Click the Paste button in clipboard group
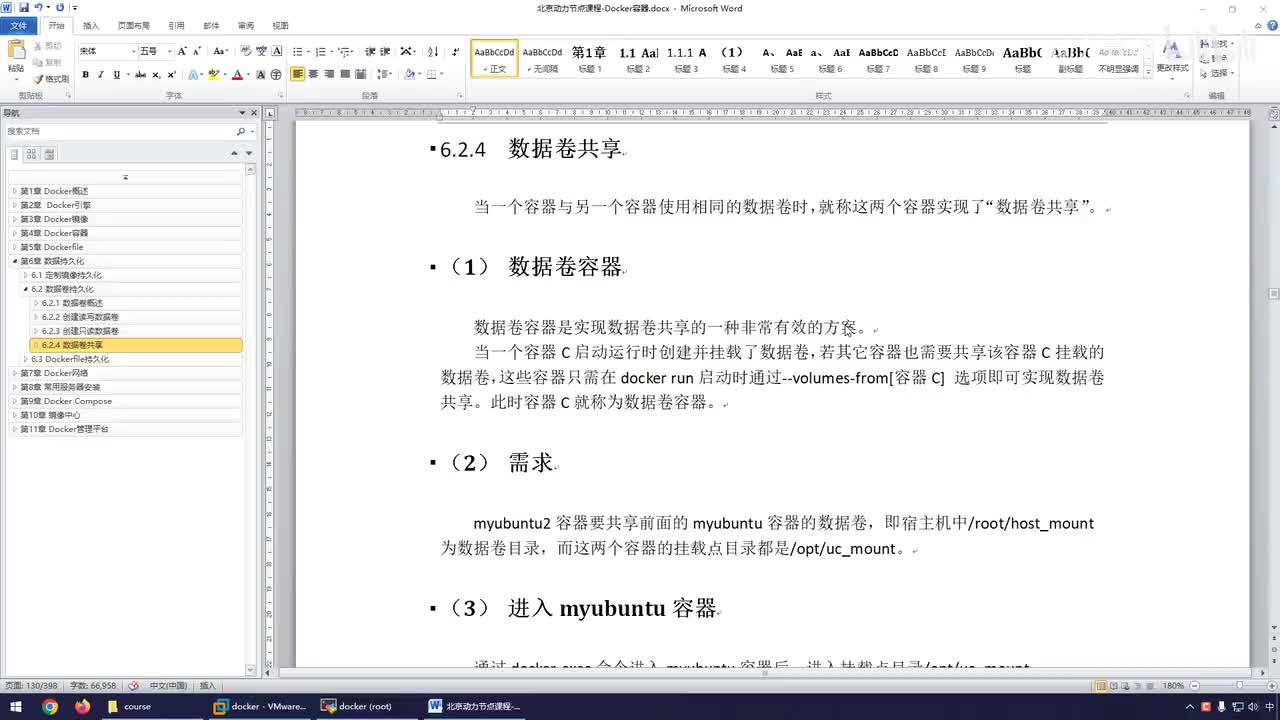Viewport: 1280px width, 720px height. pos(16,58)
